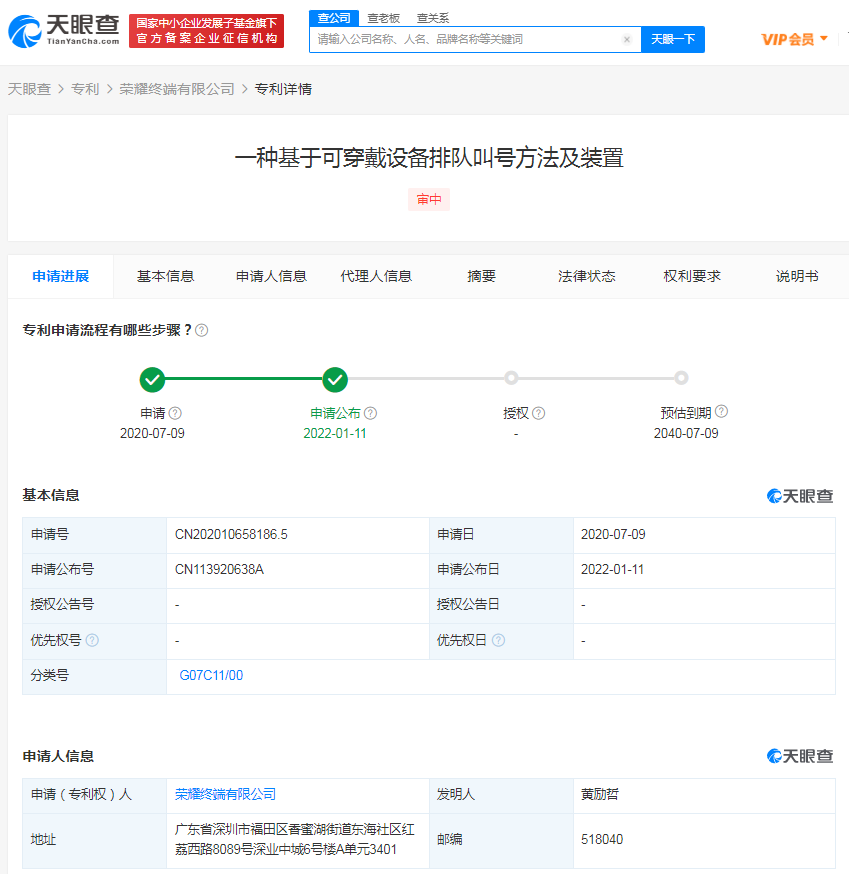
Task: Switch to 查关系 search tab
Action: (x=433, y=18)
